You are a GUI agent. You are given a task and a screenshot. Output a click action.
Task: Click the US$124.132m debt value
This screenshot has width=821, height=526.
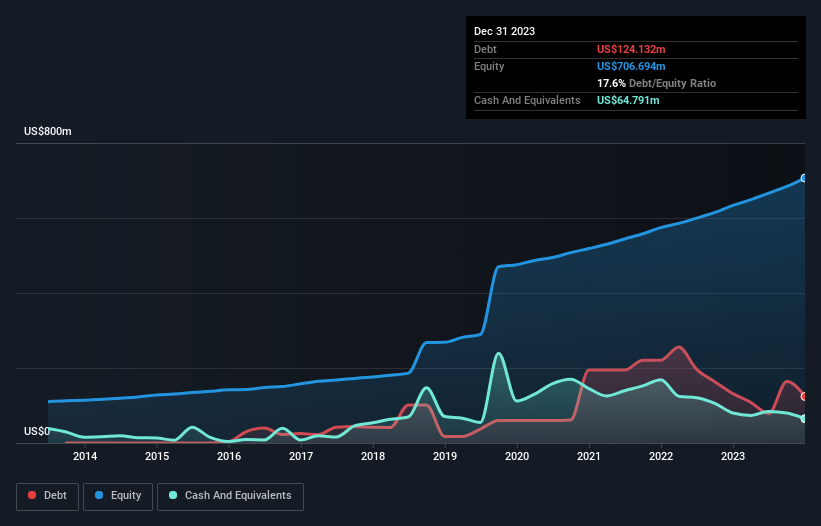(631, 49)
